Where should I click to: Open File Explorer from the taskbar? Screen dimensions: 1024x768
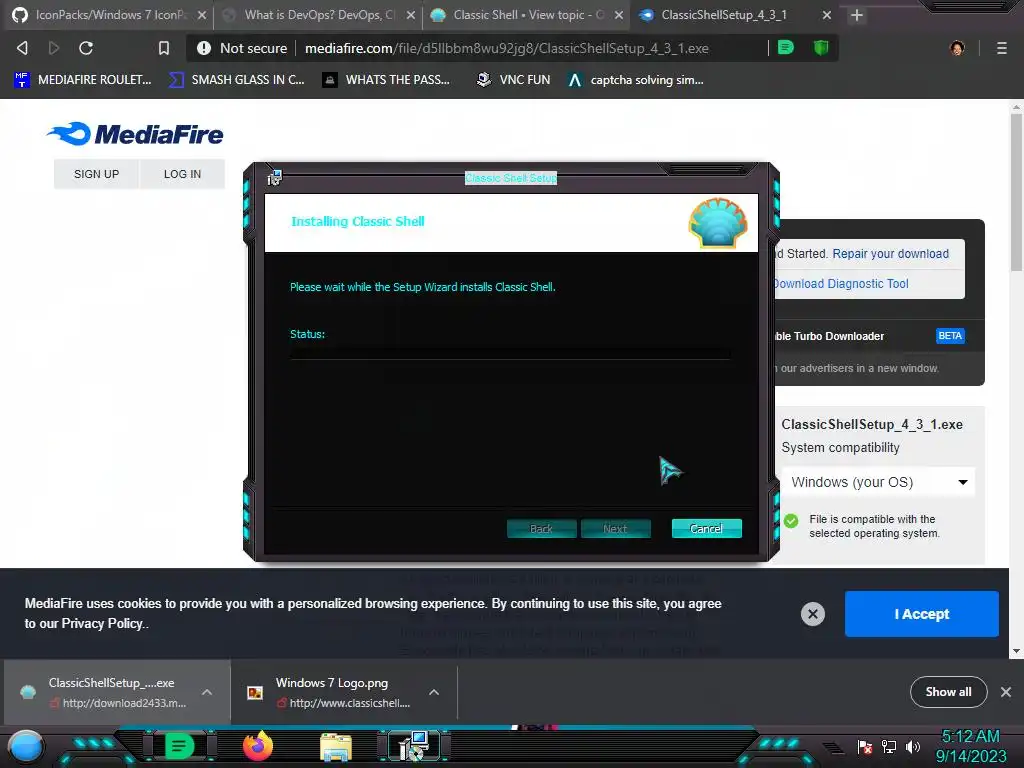coord(336,746)
